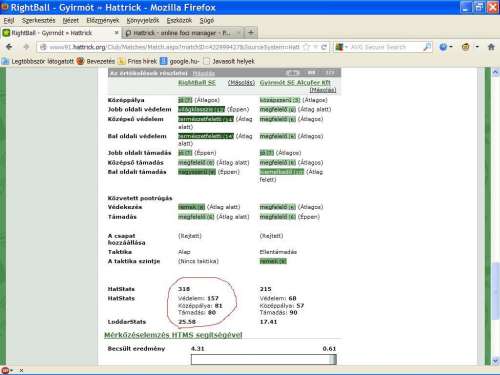Expand the address bar history dropdown
500x375 pixels.
coord(316,47)
